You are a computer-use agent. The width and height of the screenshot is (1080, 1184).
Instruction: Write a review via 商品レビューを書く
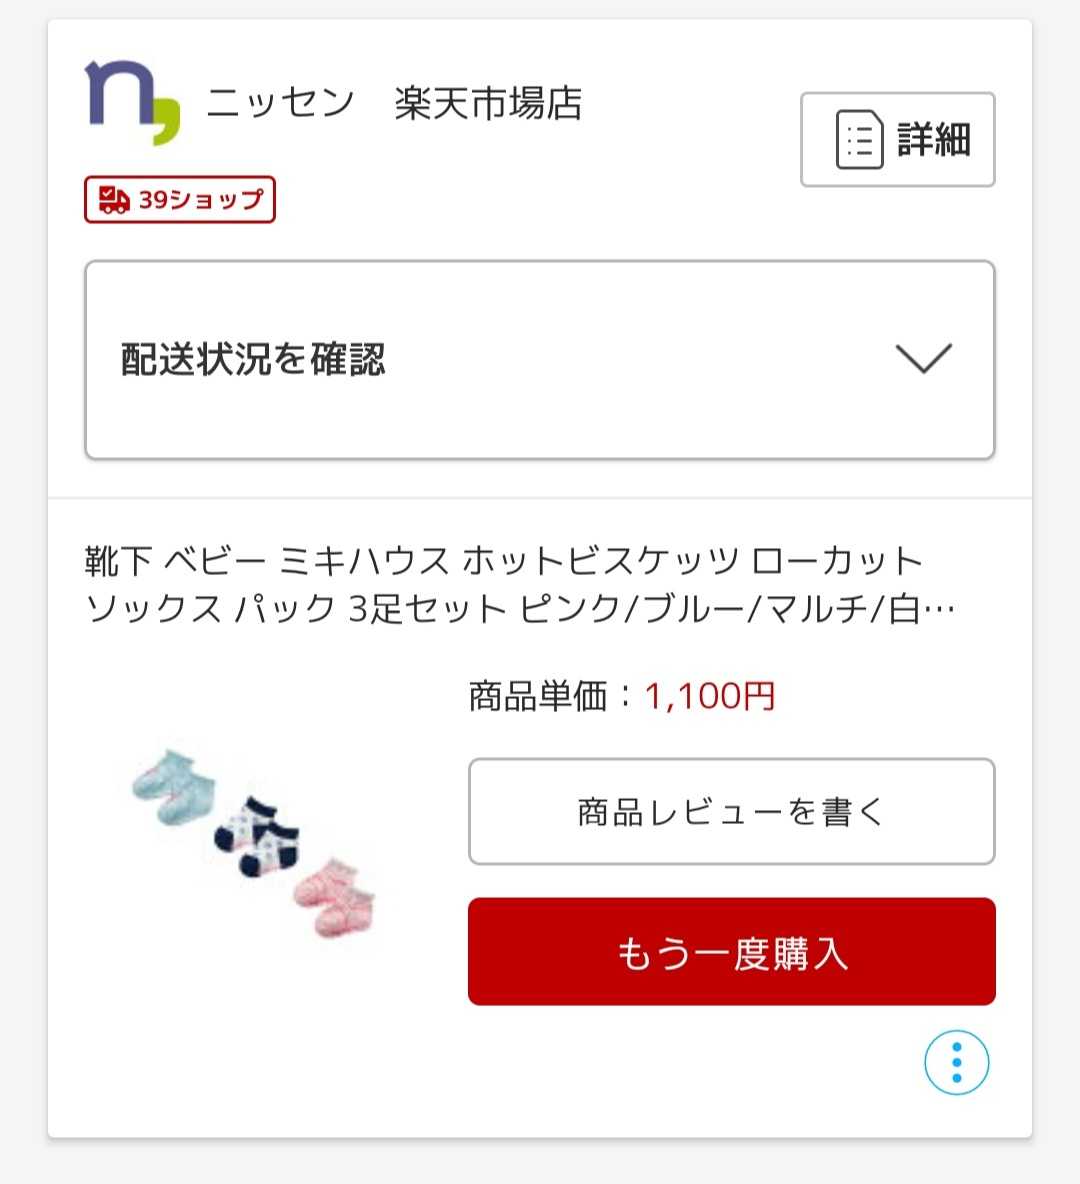[x=731, y=812]
